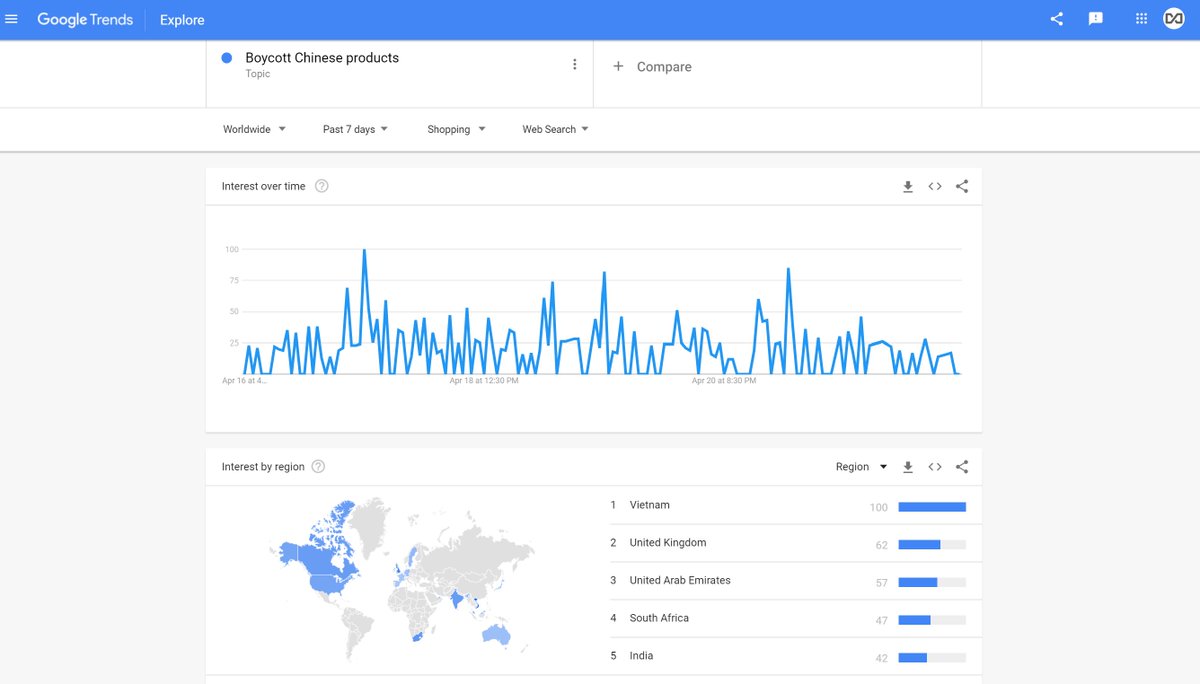The image size is (1200, 684).
Task: Click the Vietnam interest bar
Action: [932, 507]
